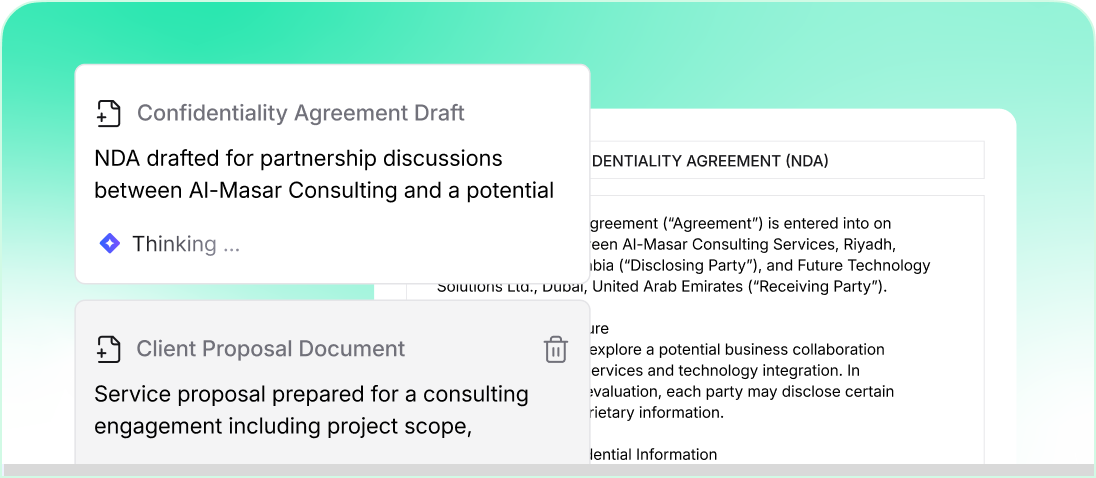The width and height of the screenshot is (1096, 478).
Task: Delete the Client Proposal Document using the trash icon
Action: (555, 349)
